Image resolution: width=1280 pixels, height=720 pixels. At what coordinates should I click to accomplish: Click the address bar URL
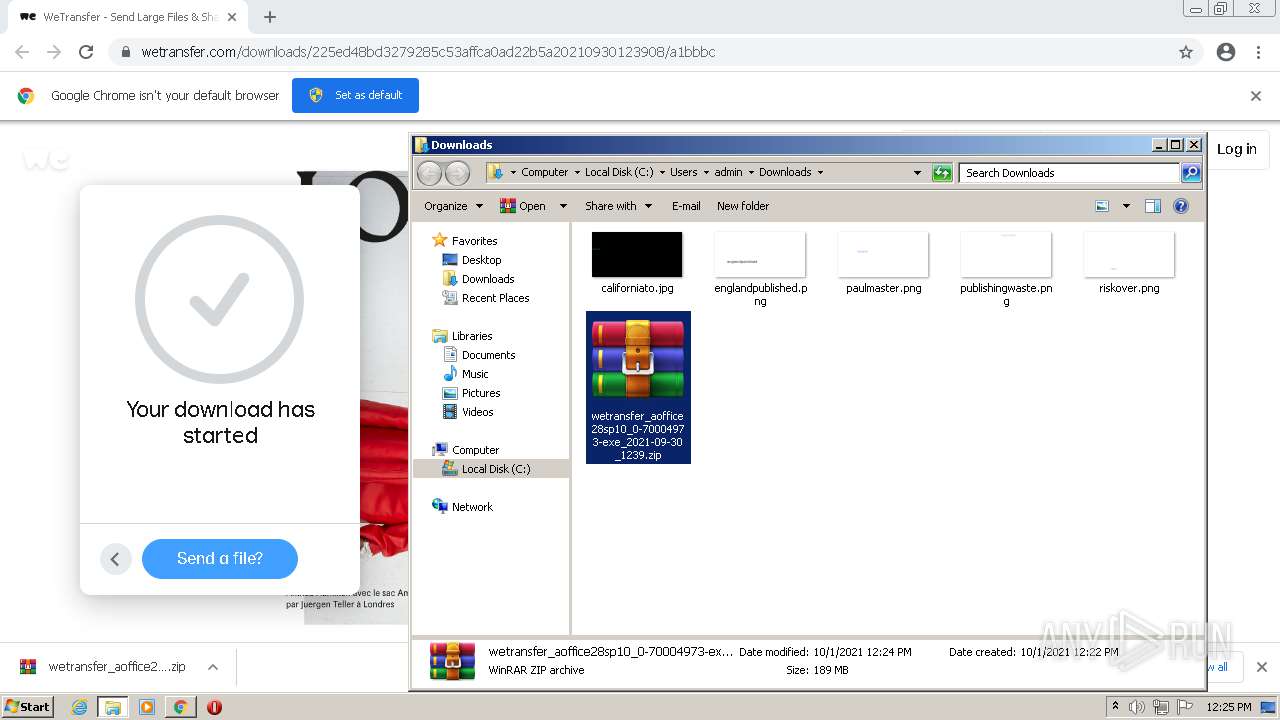[x=428, y=52]
